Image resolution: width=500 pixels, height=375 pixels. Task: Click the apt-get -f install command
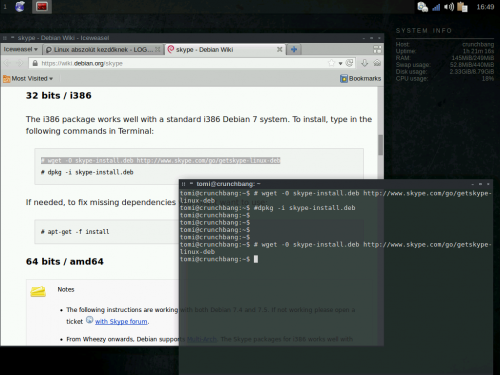(x=75, y=232)
